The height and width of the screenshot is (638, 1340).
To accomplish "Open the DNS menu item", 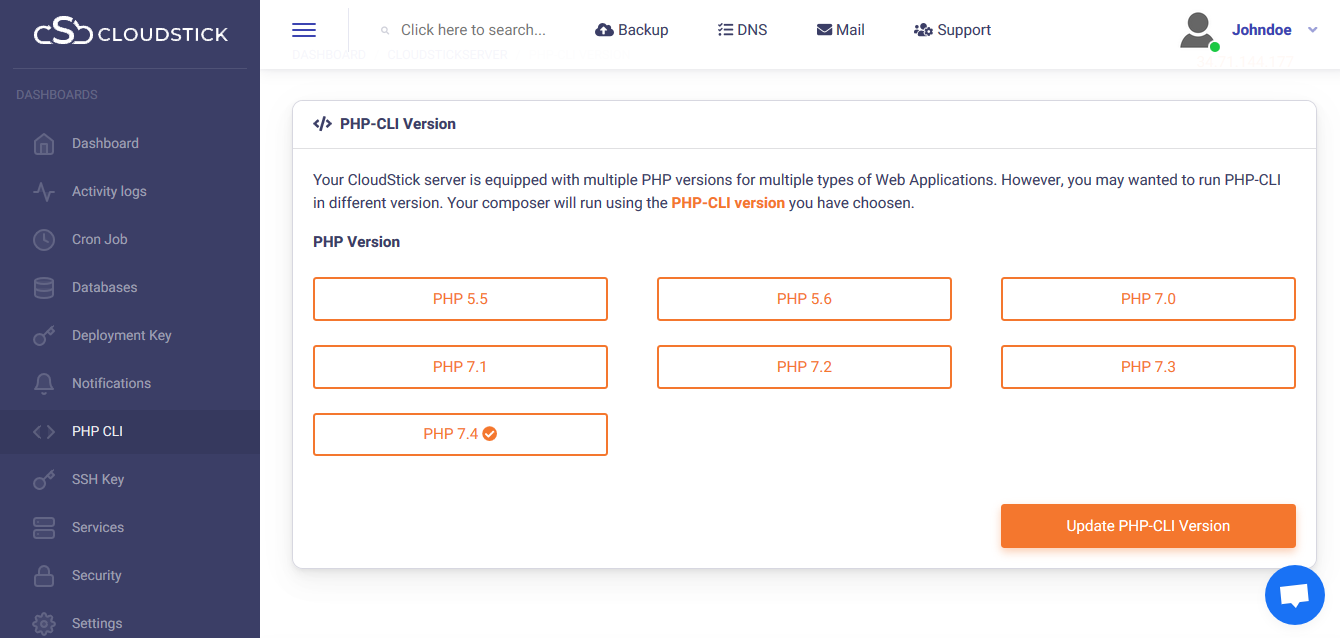I will click(x=742, y=30).
